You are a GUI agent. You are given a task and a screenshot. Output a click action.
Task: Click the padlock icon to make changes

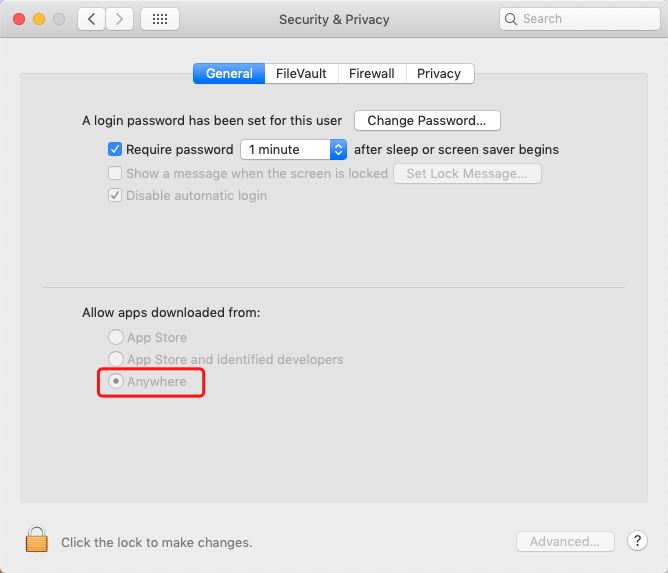coord(37,540)
